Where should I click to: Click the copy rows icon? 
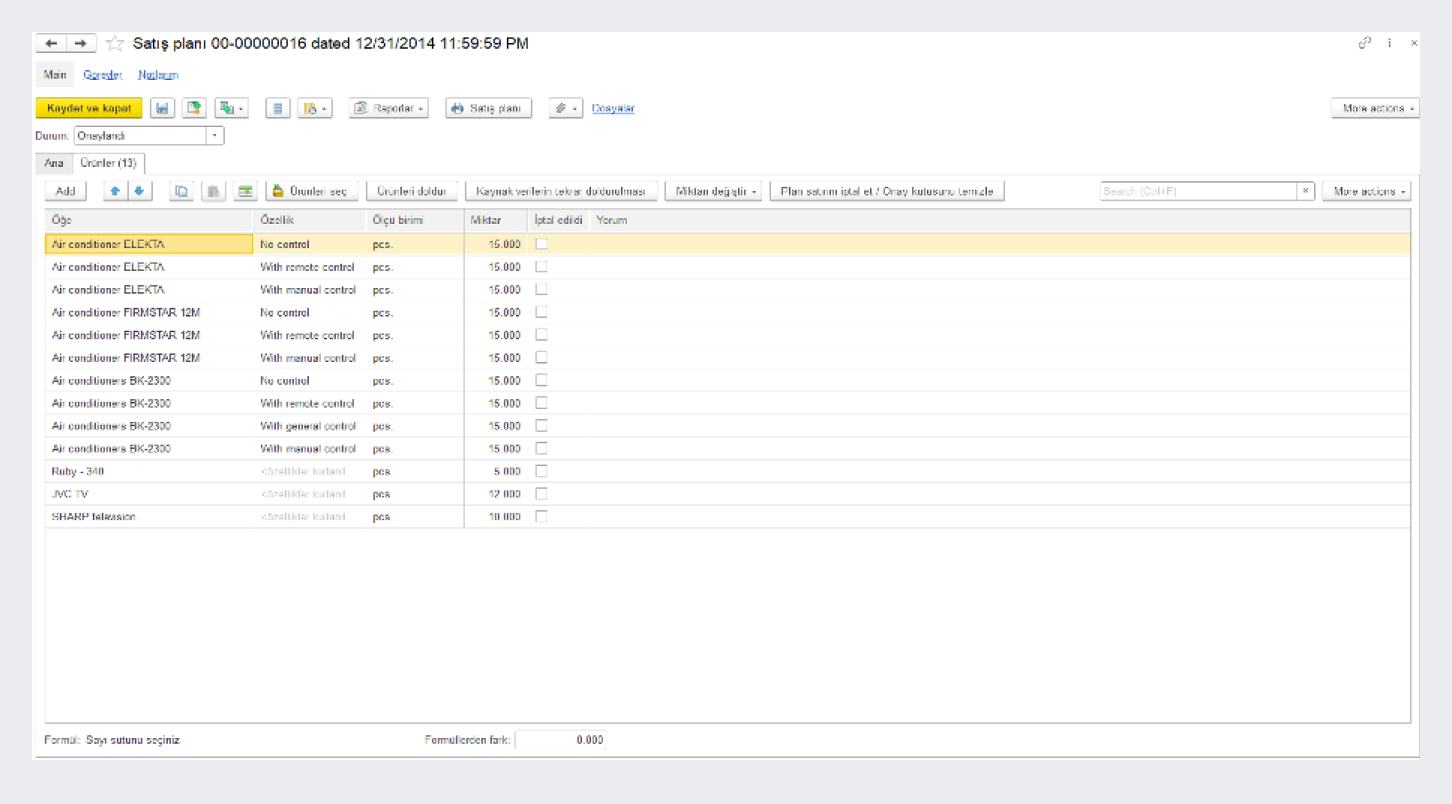(x=181, y=191)
